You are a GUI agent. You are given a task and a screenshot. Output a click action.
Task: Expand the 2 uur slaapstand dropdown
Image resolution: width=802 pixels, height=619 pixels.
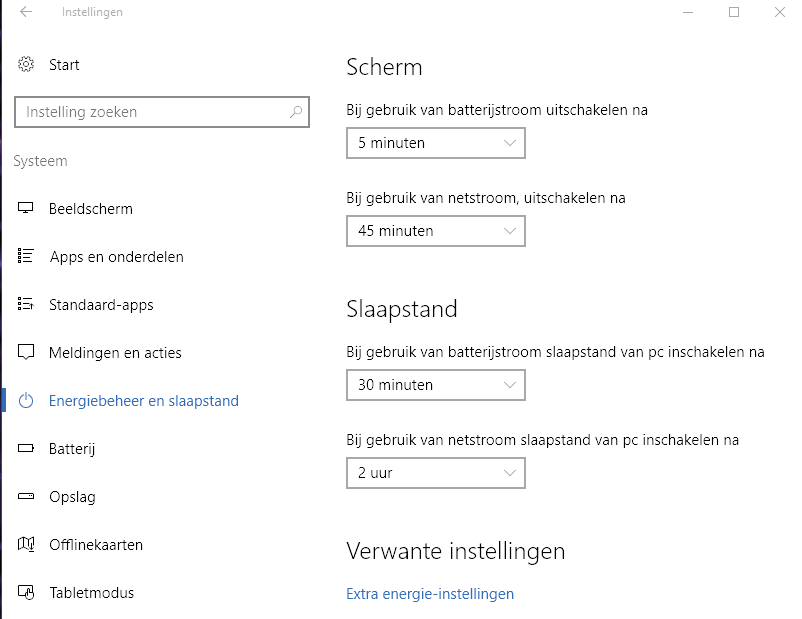coord(435,473)
